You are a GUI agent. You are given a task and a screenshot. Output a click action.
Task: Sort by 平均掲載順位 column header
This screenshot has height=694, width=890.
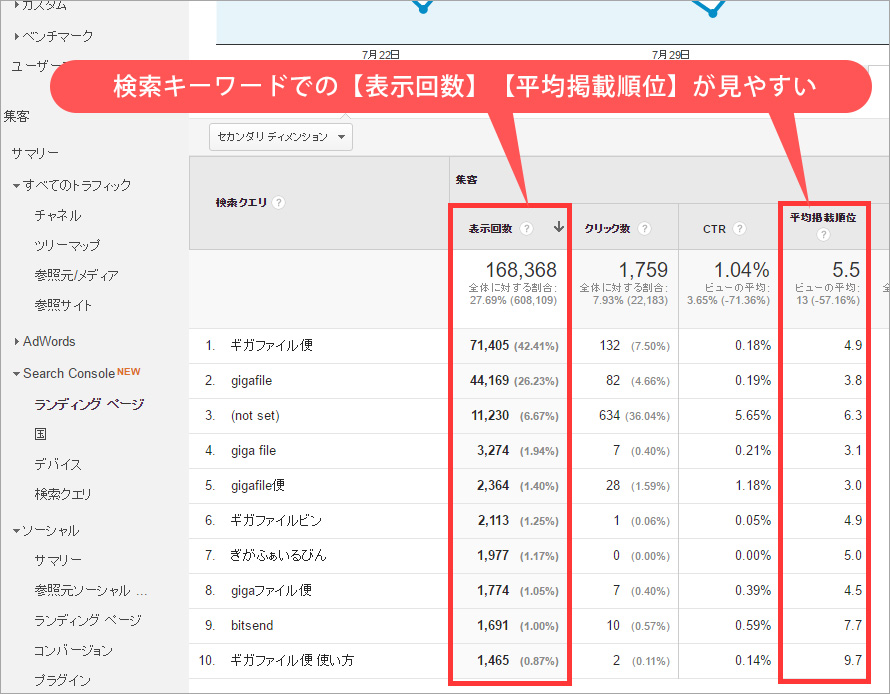coord(823,217)
